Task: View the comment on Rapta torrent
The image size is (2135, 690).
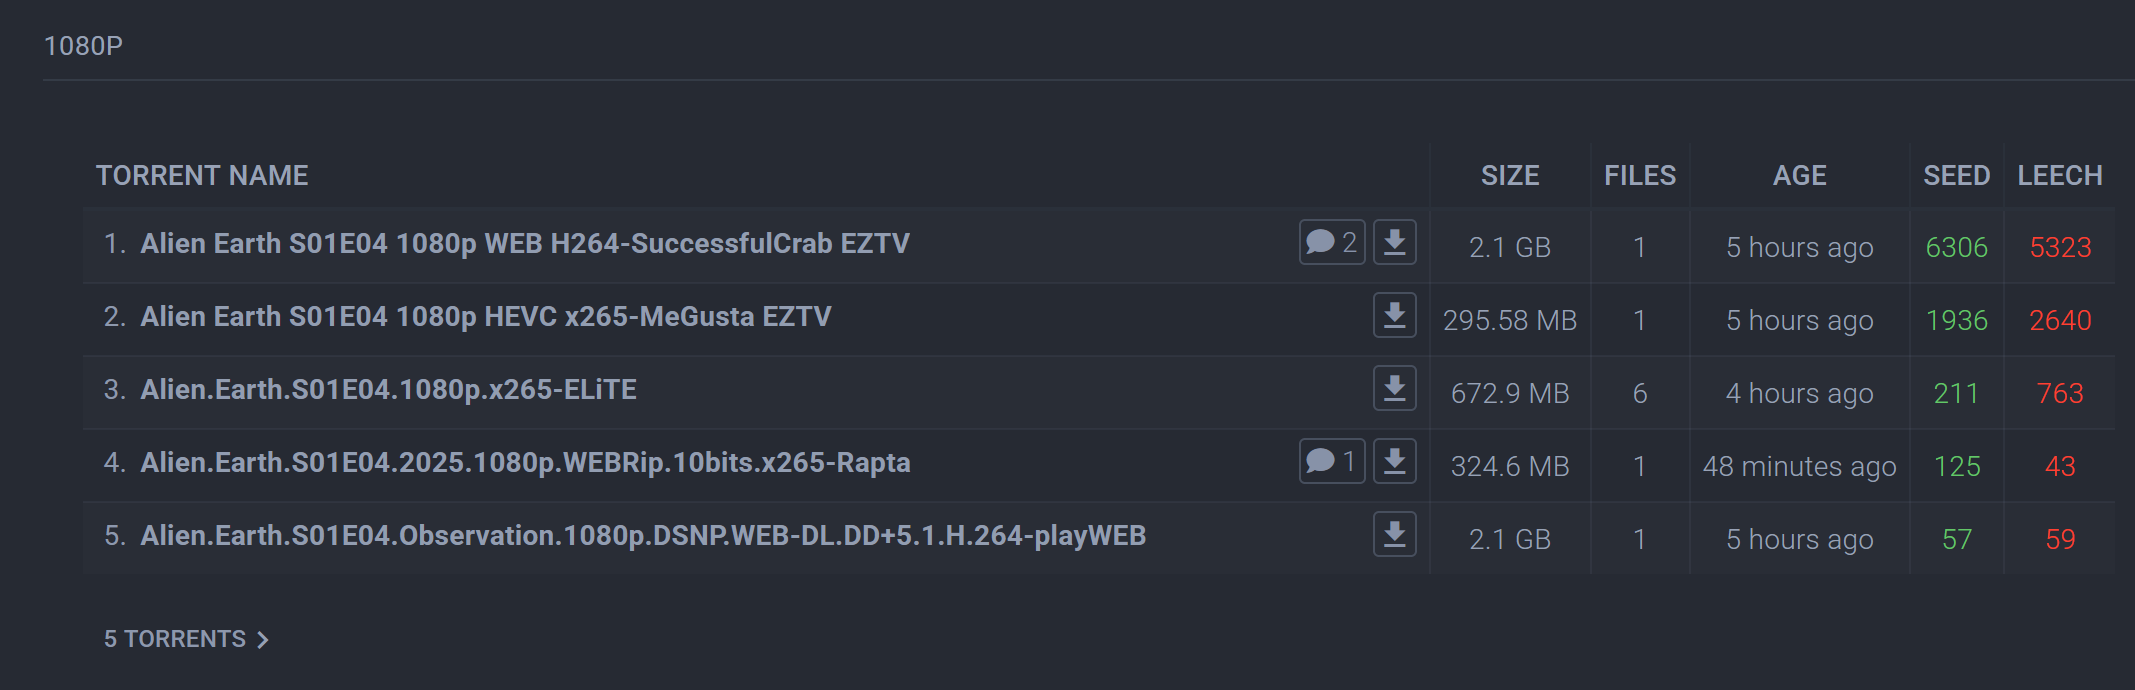Action: 1331,462
